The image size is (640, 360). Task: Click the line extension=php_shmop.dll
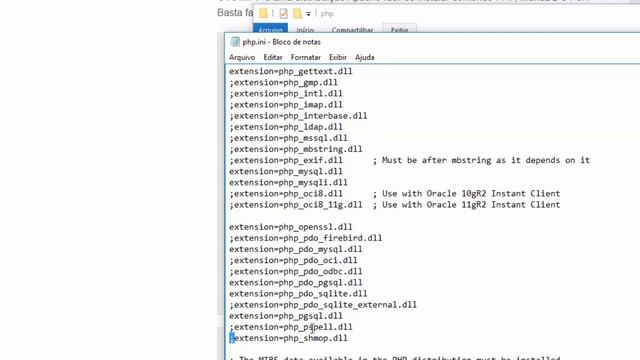[291, 338]
